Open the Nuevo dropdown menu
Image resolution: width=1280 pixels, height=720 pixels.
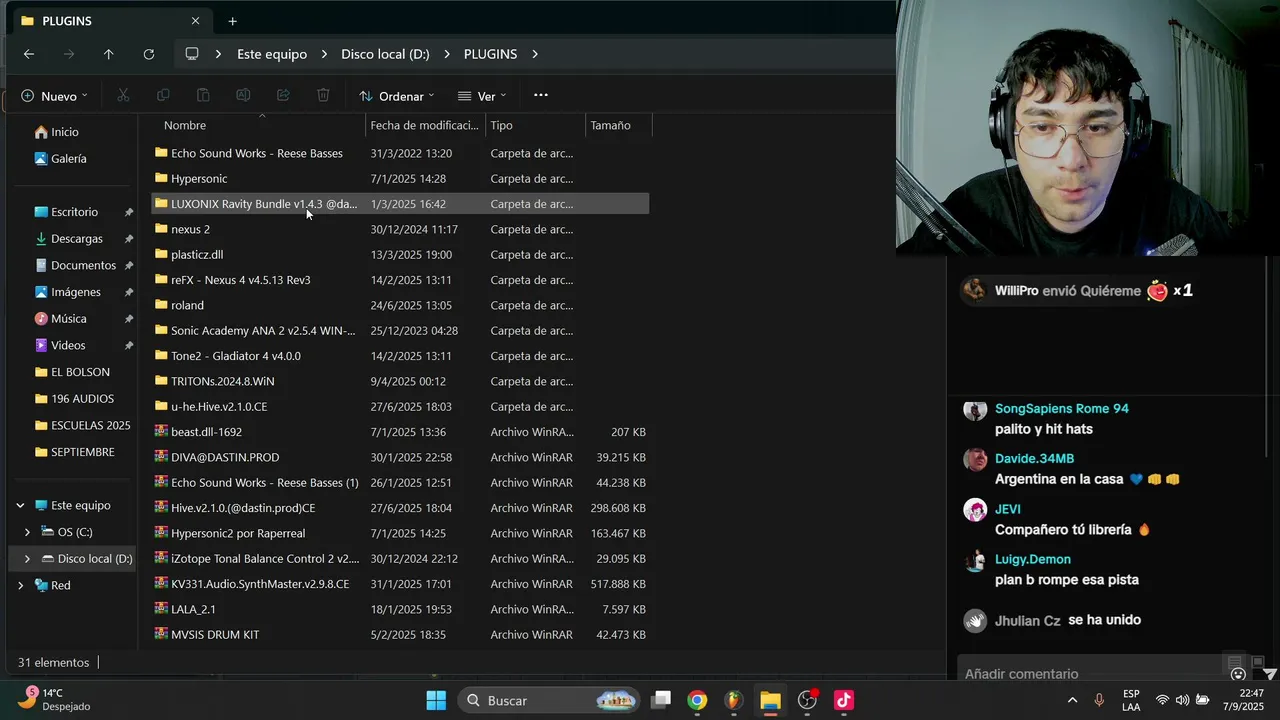click(54, 96)
